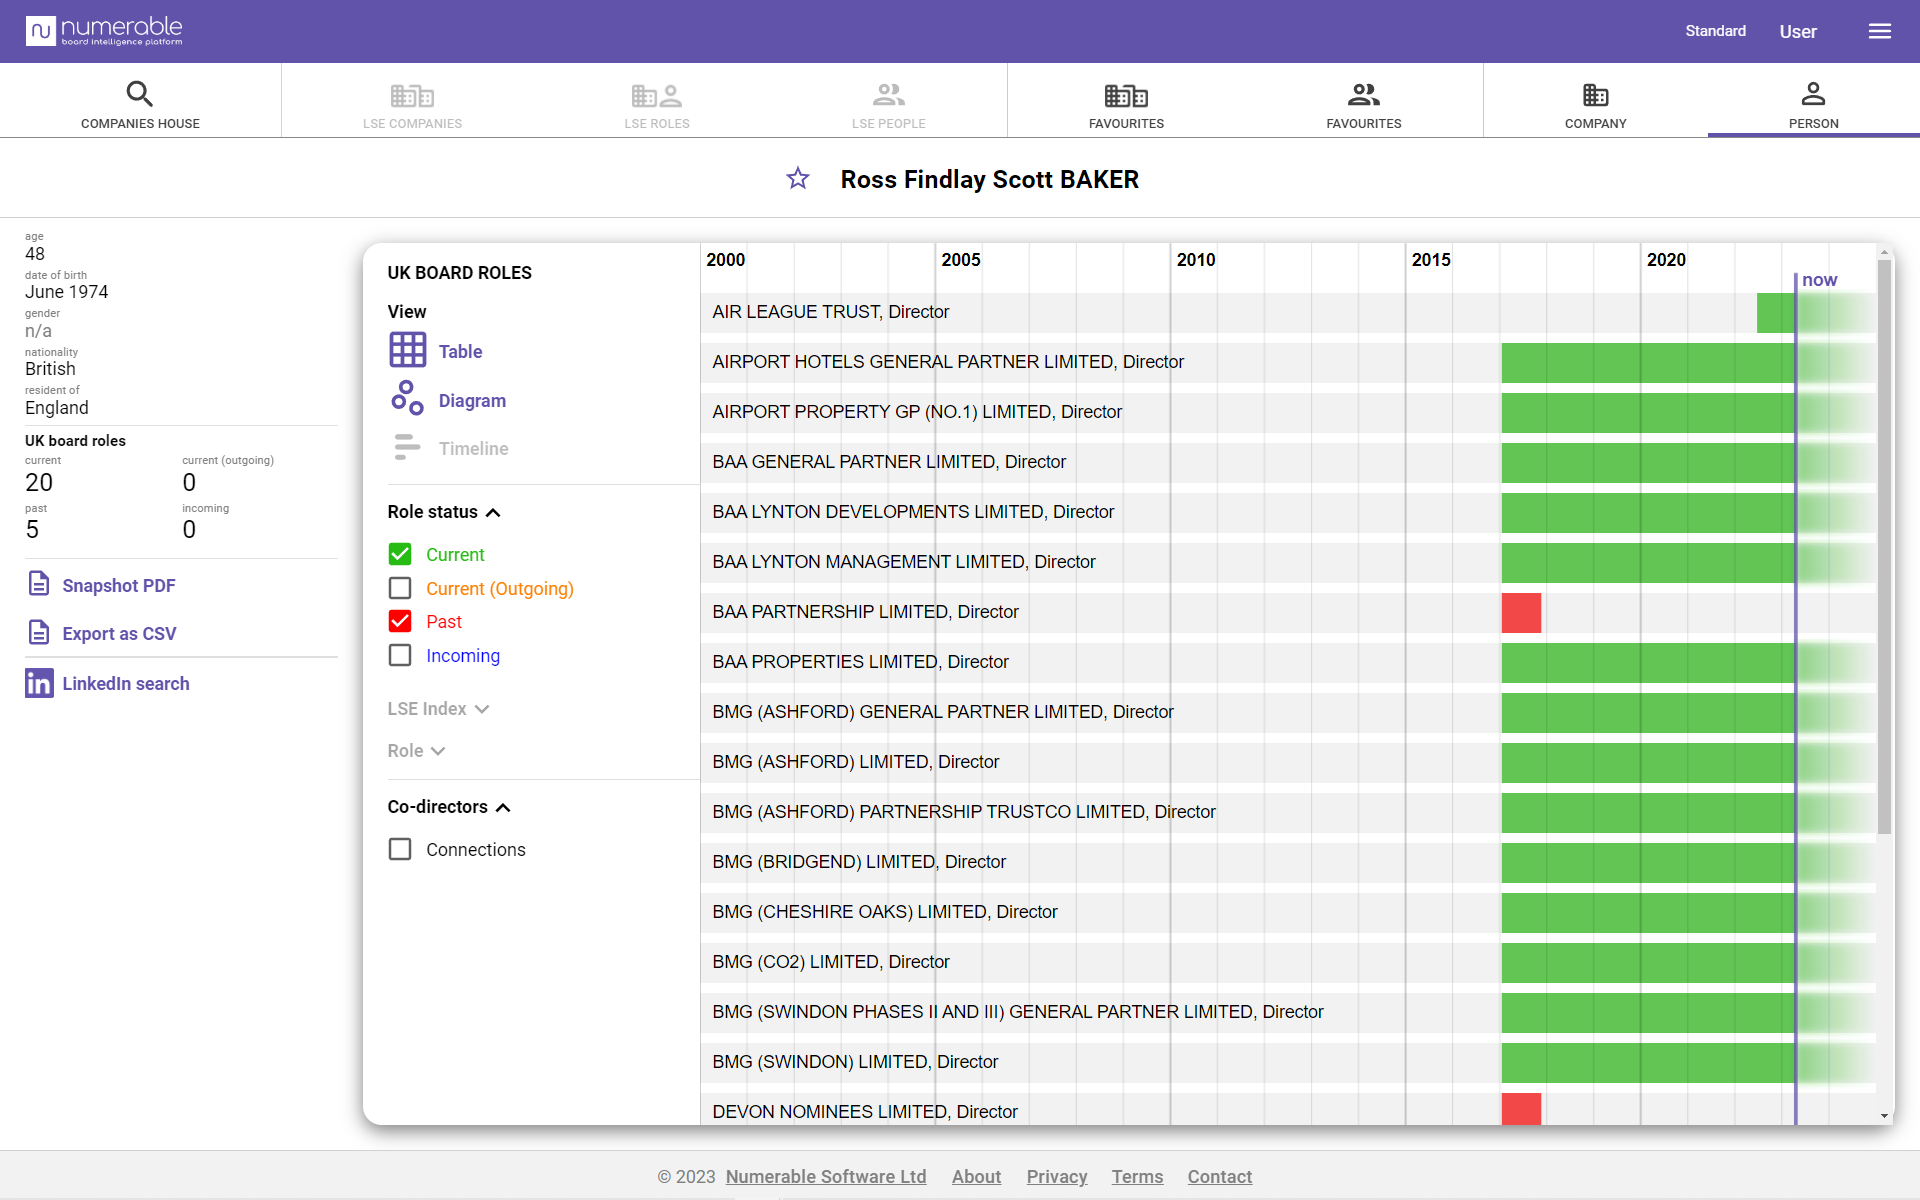Viewport: 1920px width, 1200px height.
Task: Click the Numerable logo
Action: tap(104, 31)
